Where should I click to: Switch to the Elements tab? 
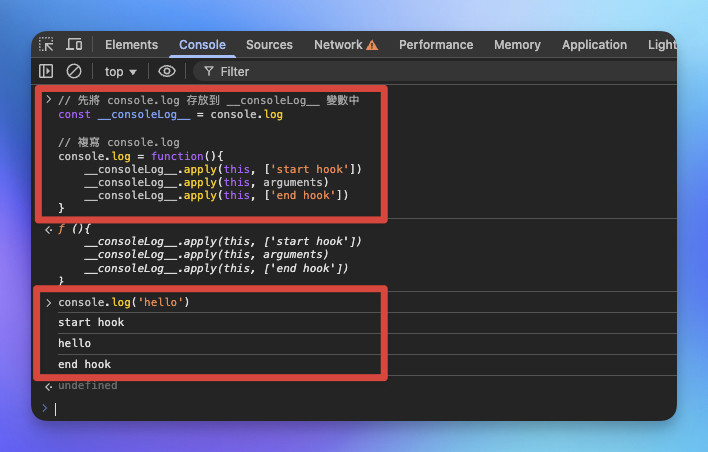(131, 45)
